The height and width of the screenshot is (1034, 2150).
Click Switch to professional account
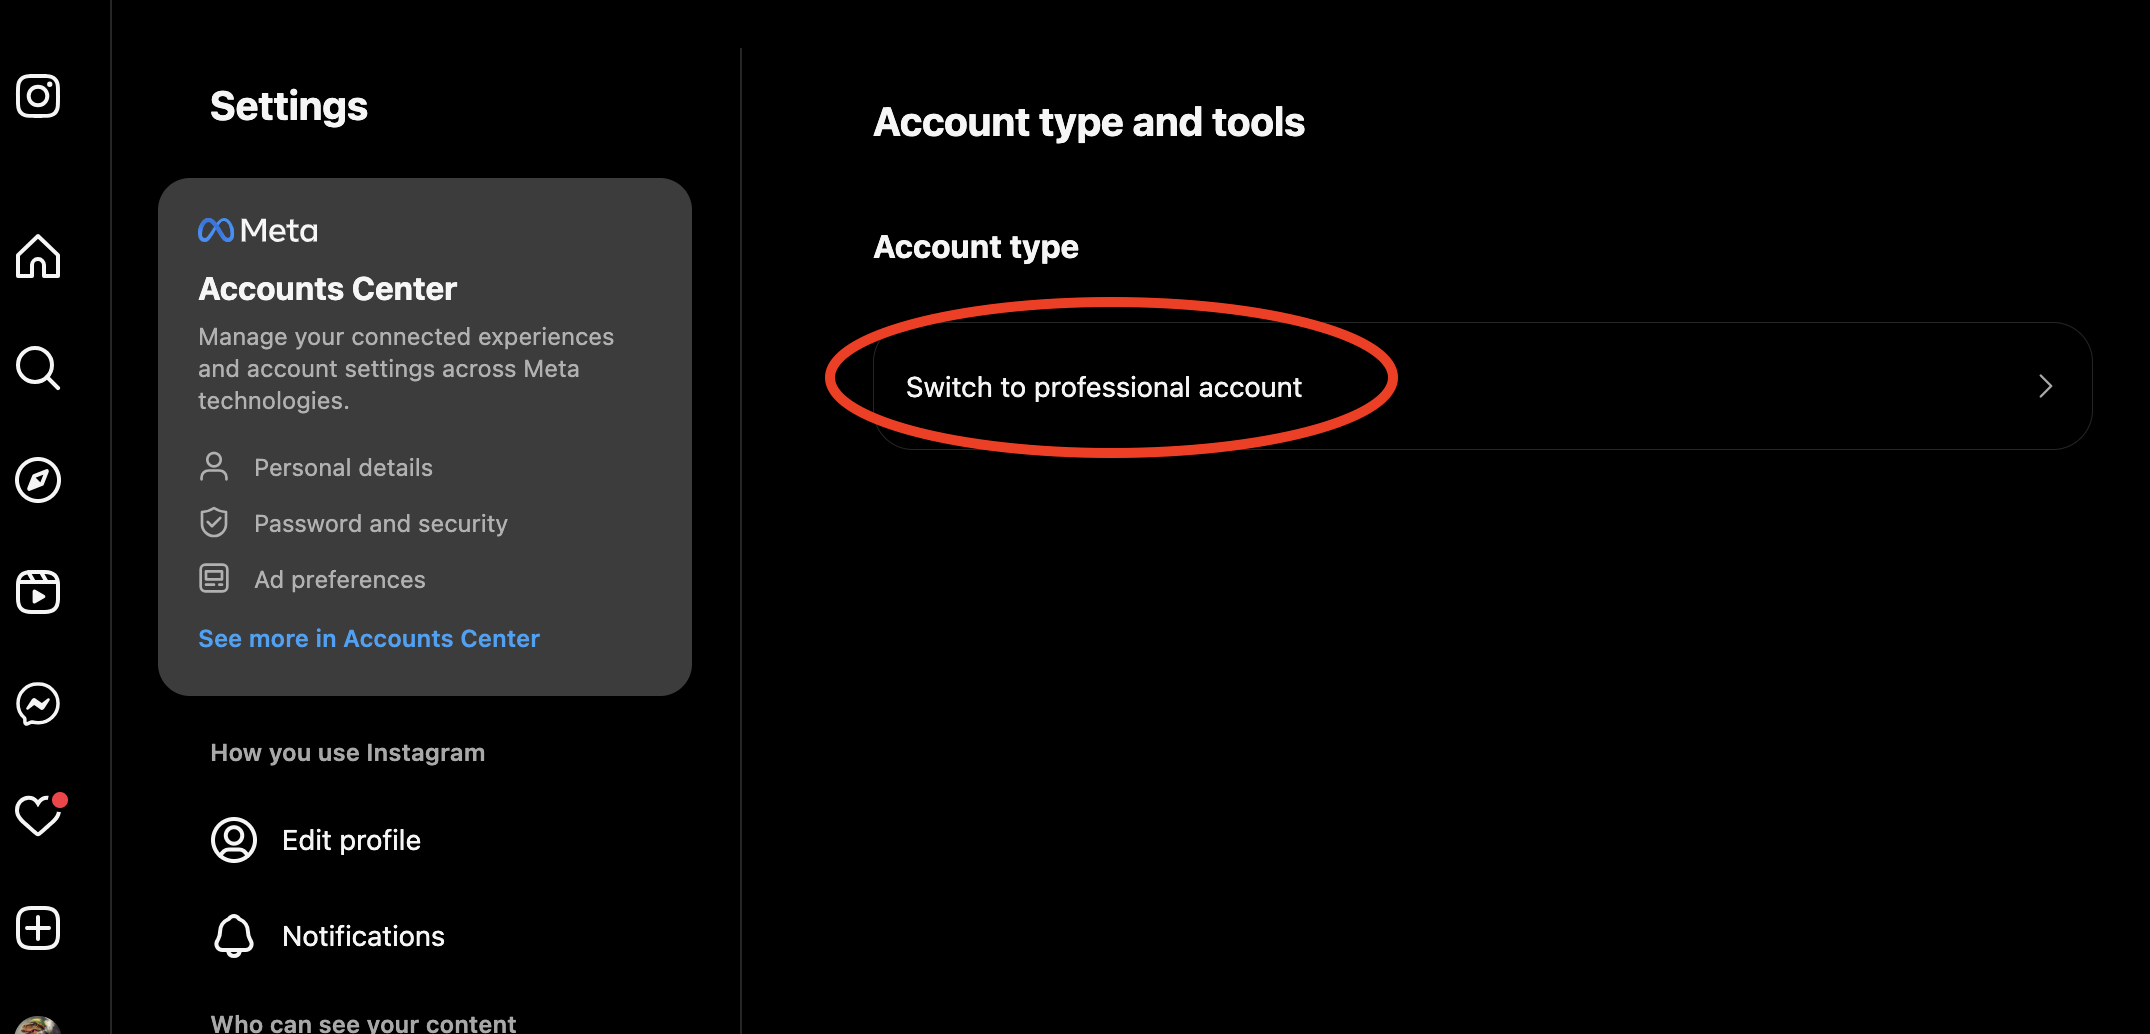click(x=1103, y=387)
